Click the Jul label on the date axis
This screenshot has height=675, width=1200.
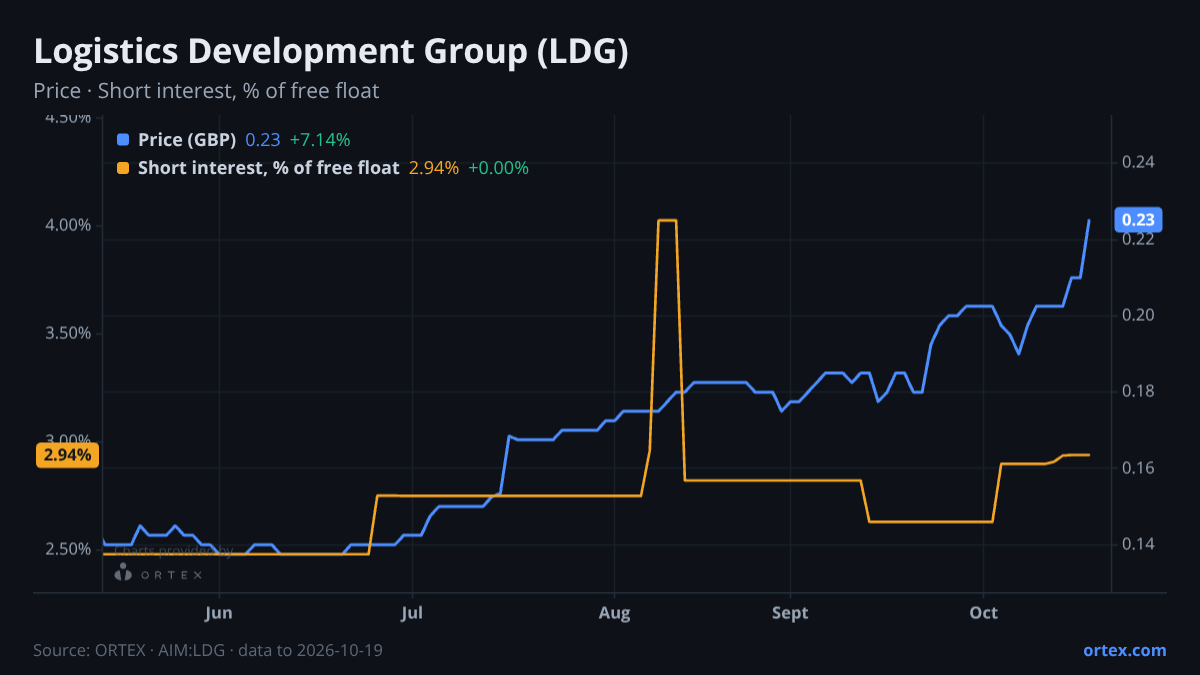(x=411, y=612)
